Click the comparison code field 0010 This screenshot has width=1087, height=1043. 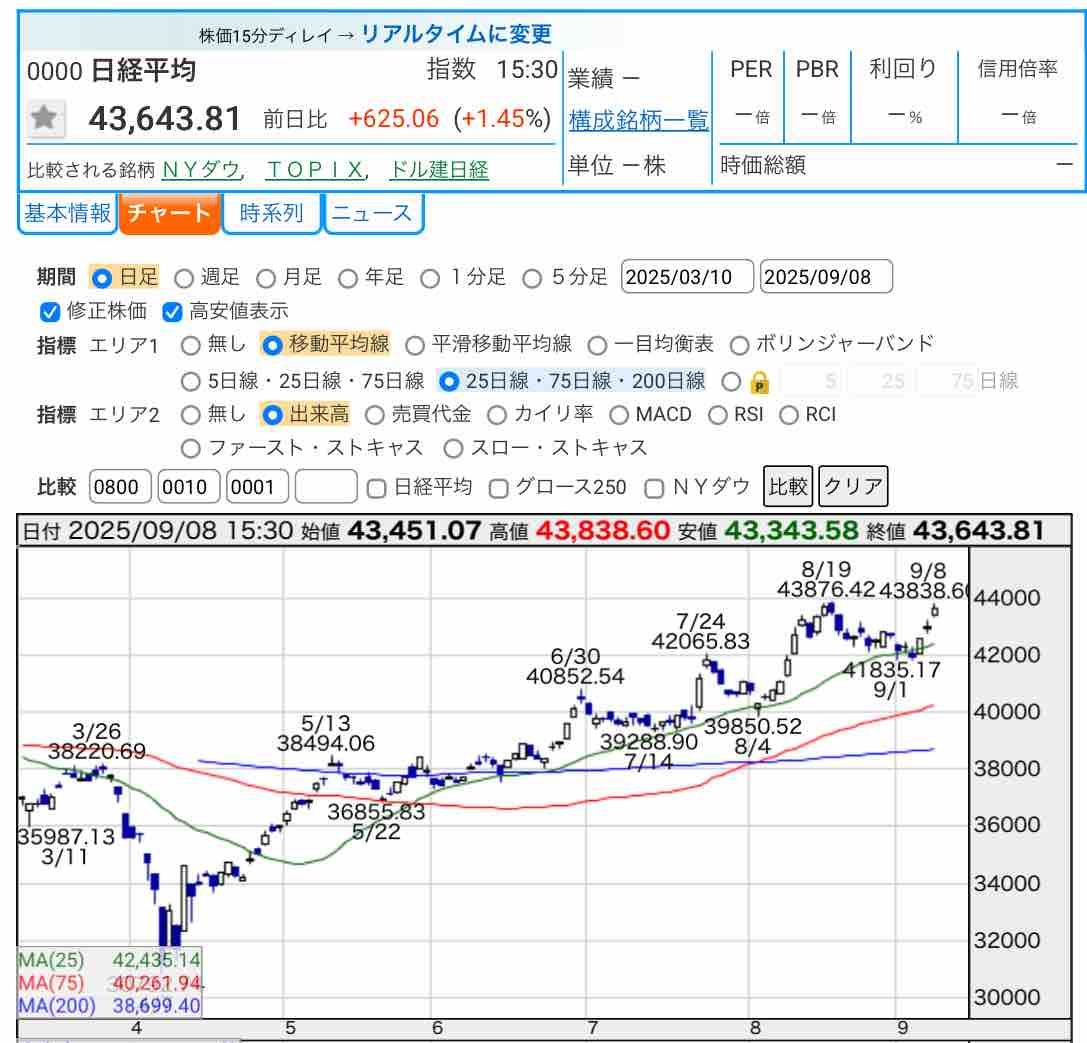click(x=189, y=487)
